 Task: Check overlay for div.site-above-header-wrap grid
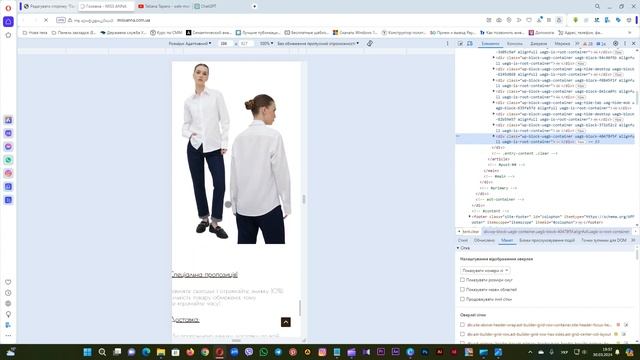click(x=462, y=325)
